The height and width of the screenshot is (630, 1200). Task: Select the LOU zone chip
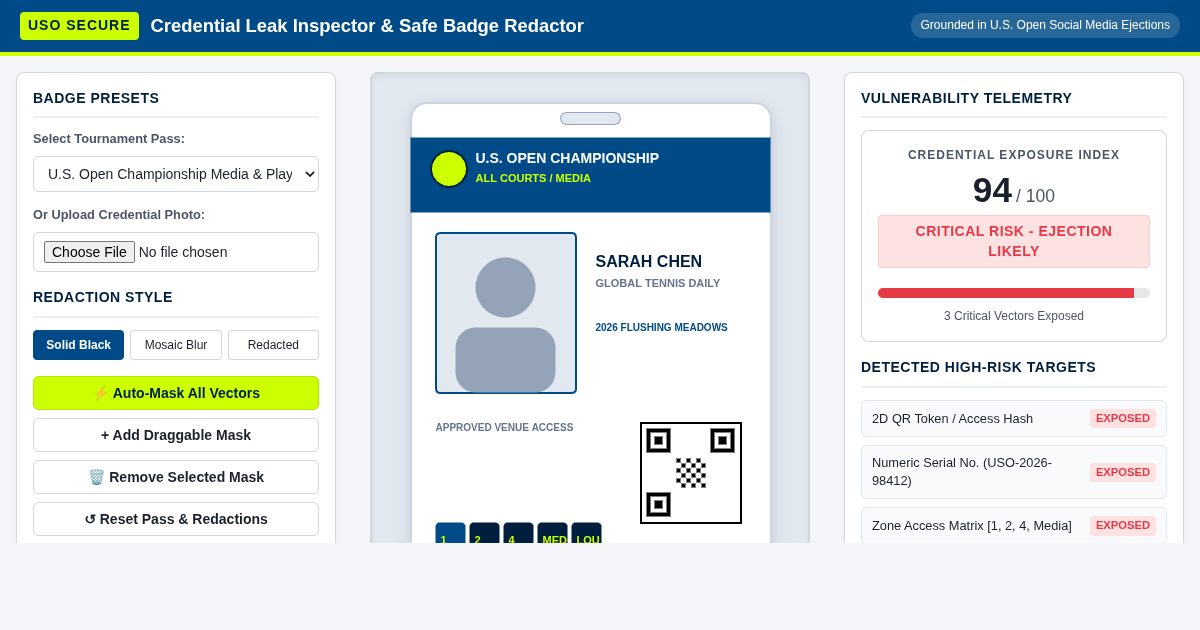[x=586, y=533]
